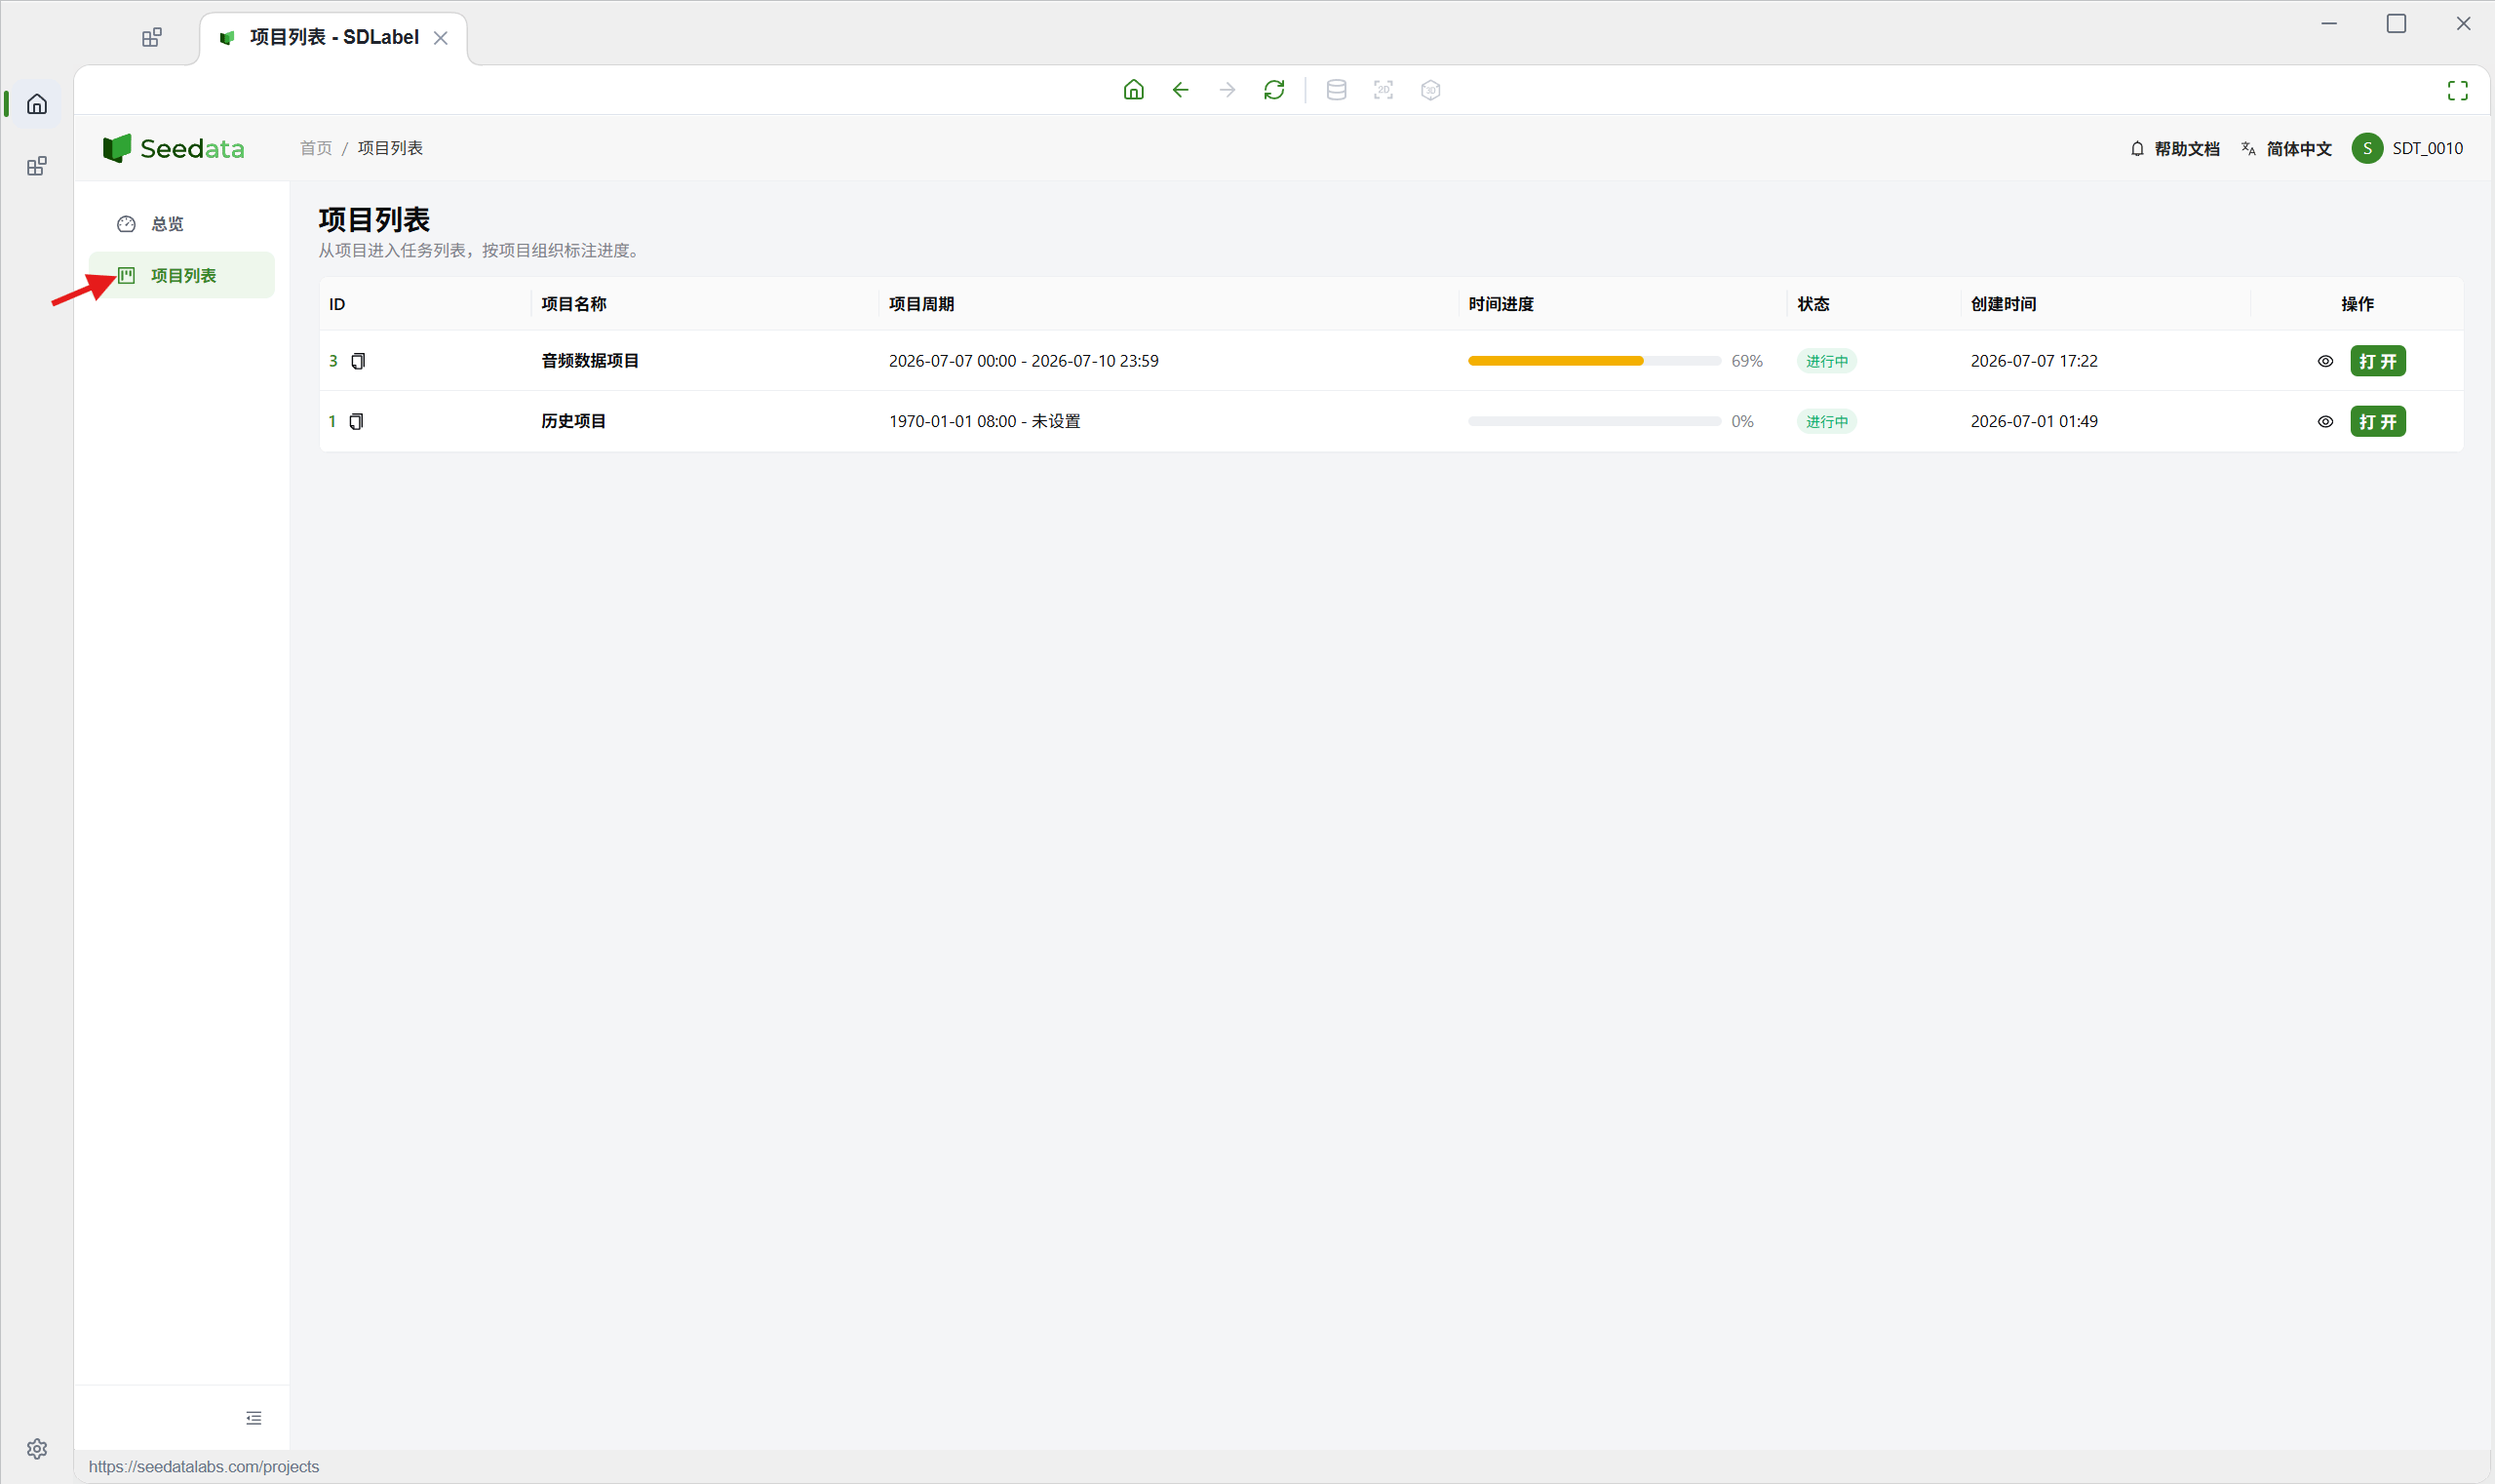Reload the page with refresh icon
Viewport: 2495px width, 1484px height.
pyautogui.click(x=1274, y=90)
